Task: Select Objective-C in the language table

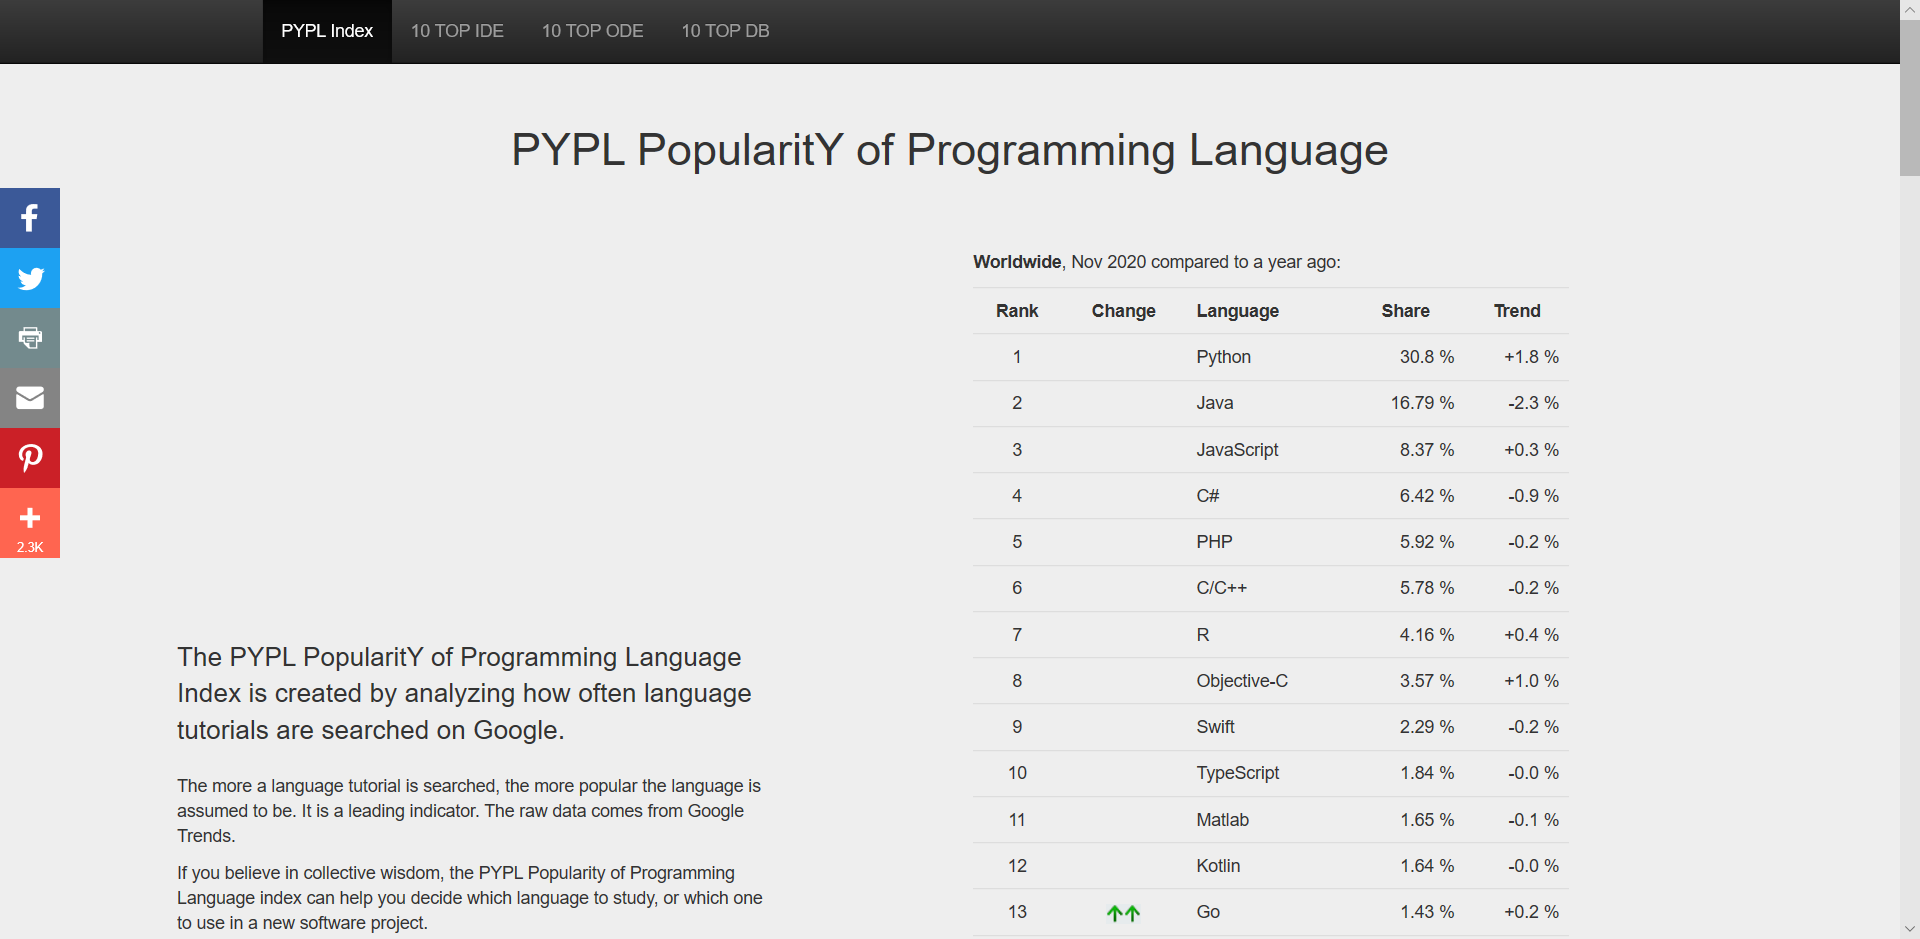Action: (x=1242, y=681)
